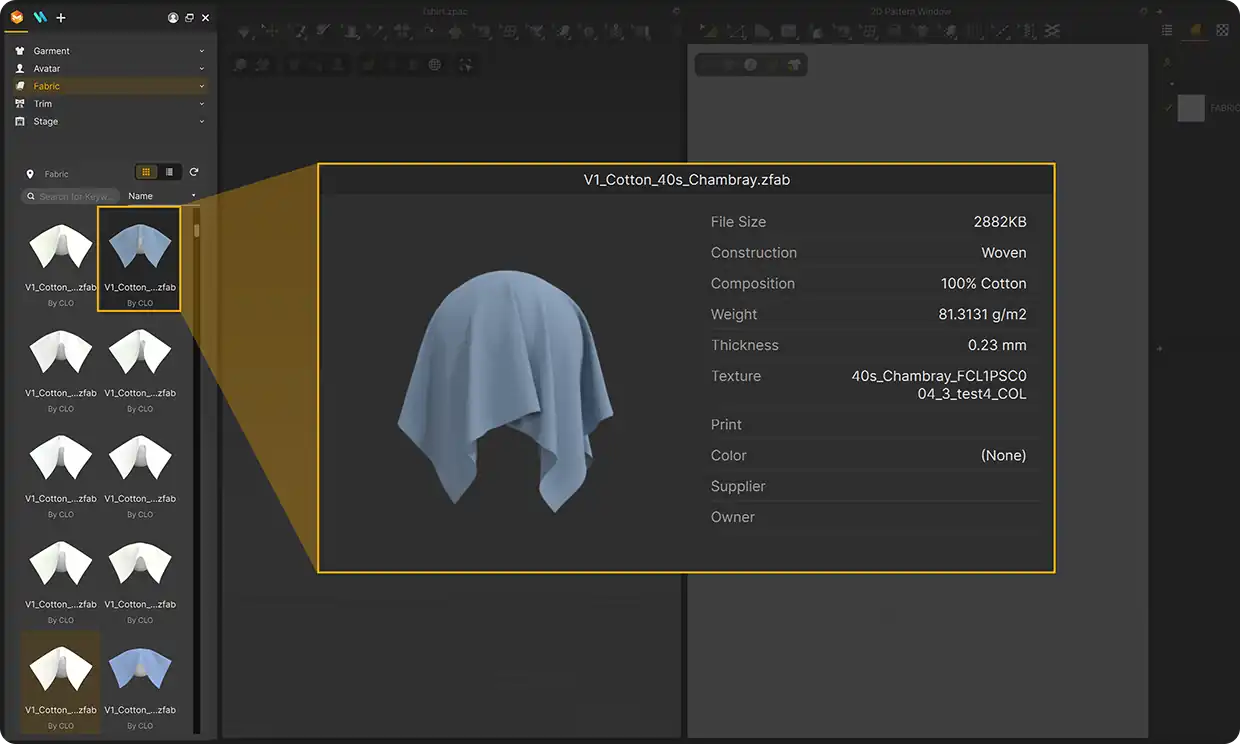Open the CLO library home tab icon
The height and width of the screenshot is (744, 1240).
[x=17, y=18]
